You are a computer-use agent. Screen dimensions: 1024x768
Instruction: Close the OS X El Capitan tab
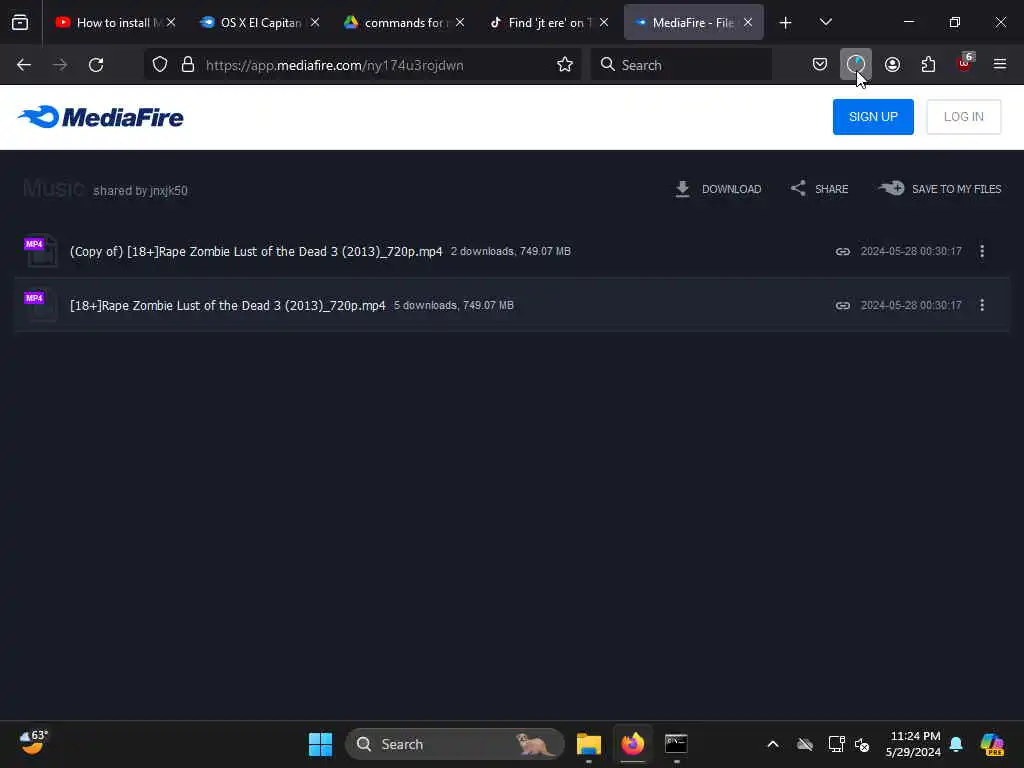(x=315, y=22)
